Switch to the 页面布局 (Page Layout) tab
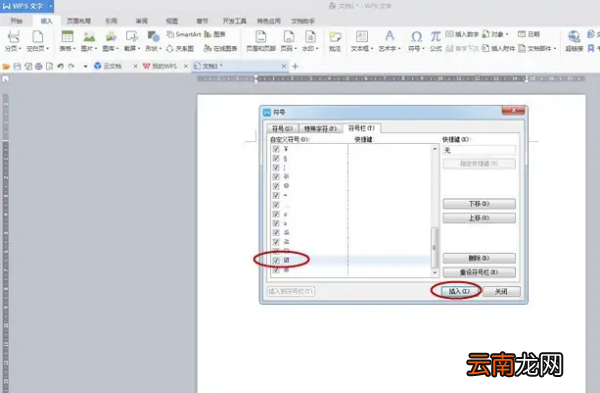Screen dimensions: 600x393 [x=79, y=21]
